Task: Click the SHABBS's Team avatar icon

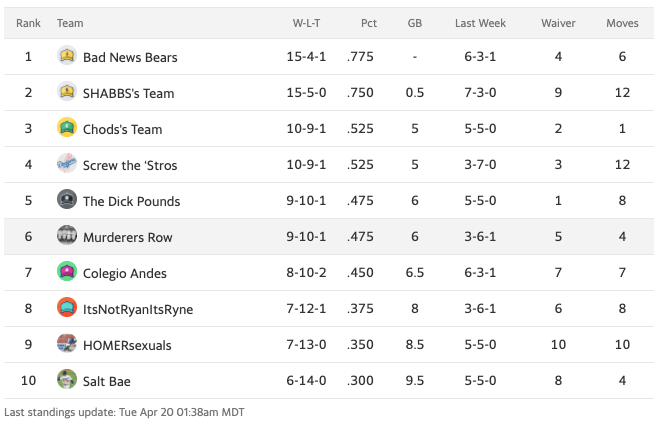Action: click(67, 92)
